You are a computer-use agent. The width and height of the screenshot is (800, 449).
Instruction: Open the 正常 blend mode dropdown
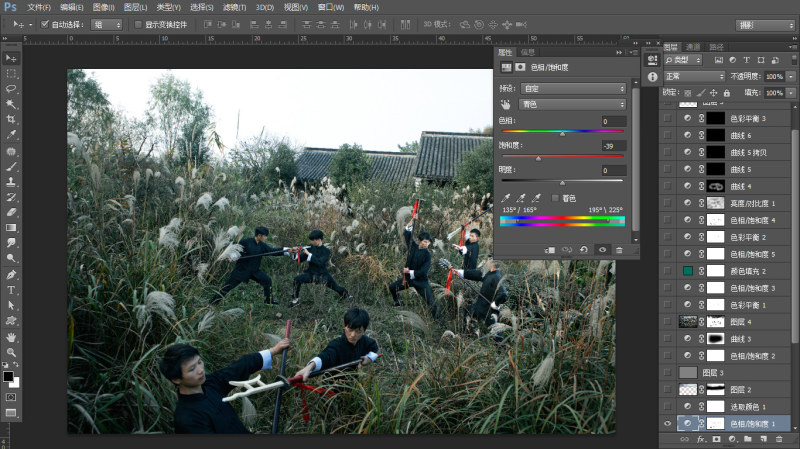click(694, 76)
